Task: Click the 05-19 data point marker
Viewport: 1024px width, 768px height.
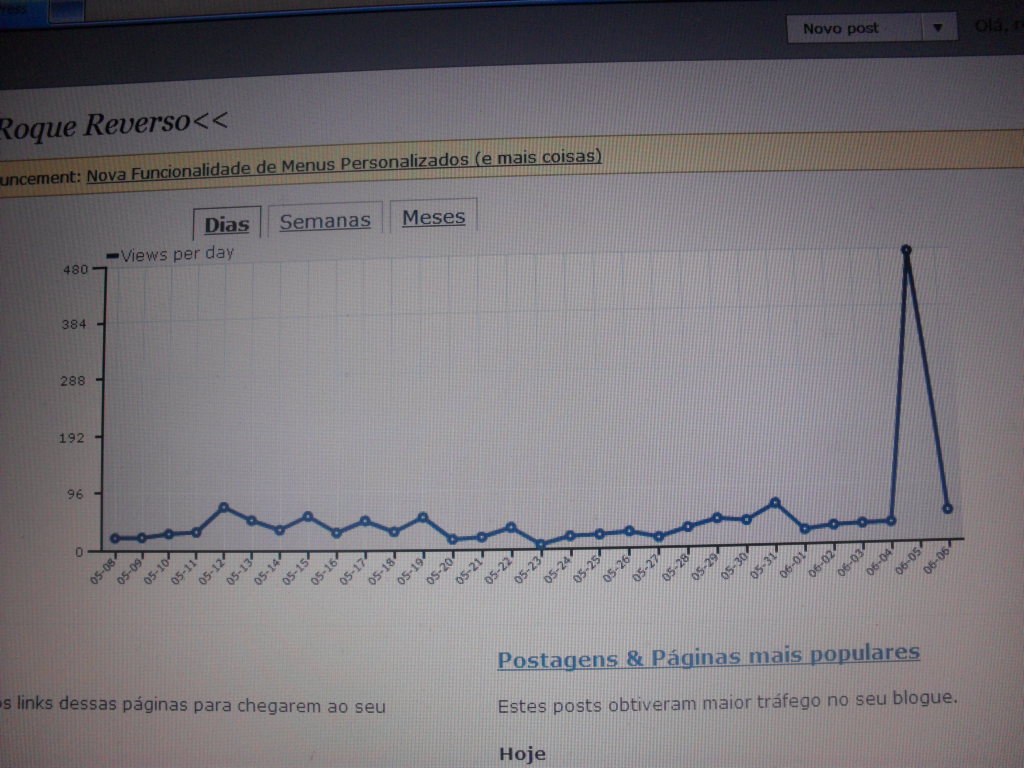Action: click(423, 517)
